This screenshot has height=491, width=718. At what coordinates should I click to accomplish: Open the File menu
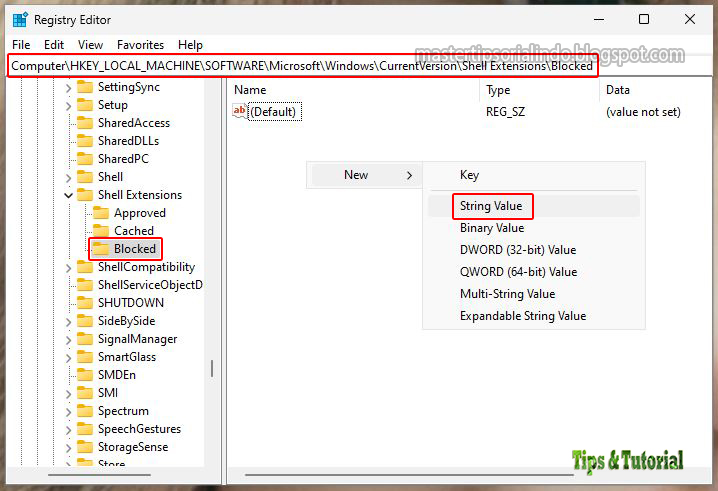(x=21, y=45)
